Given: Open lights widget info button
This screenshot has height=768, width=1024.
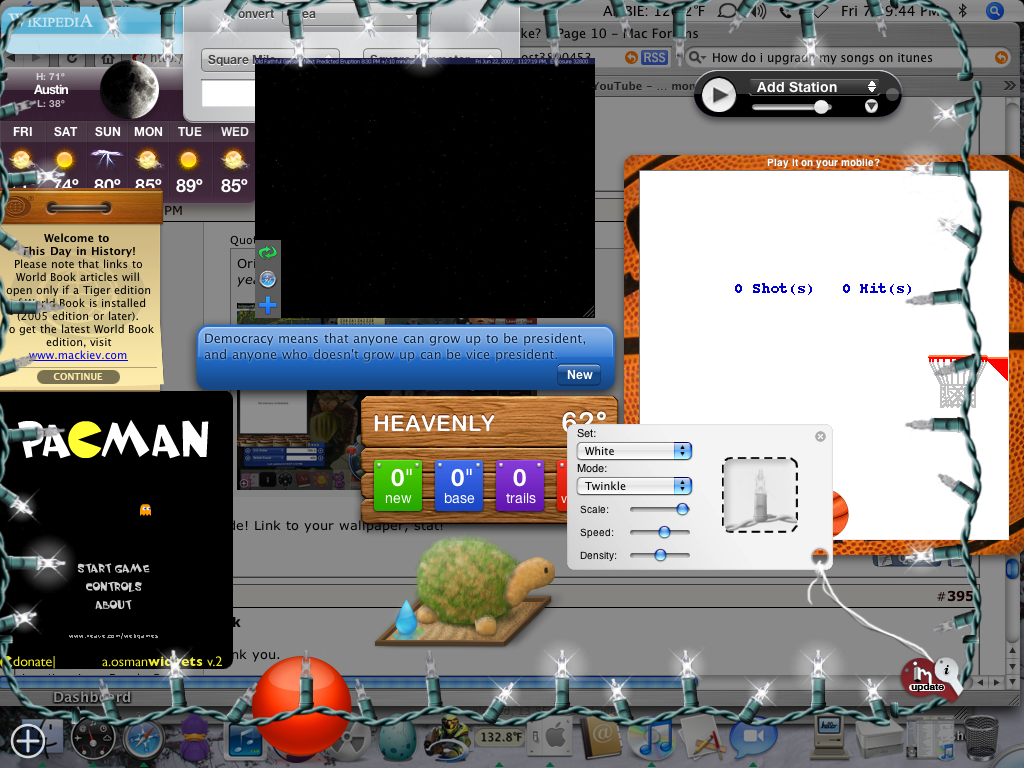Looking at the screenshot, I should pos(946,669).
